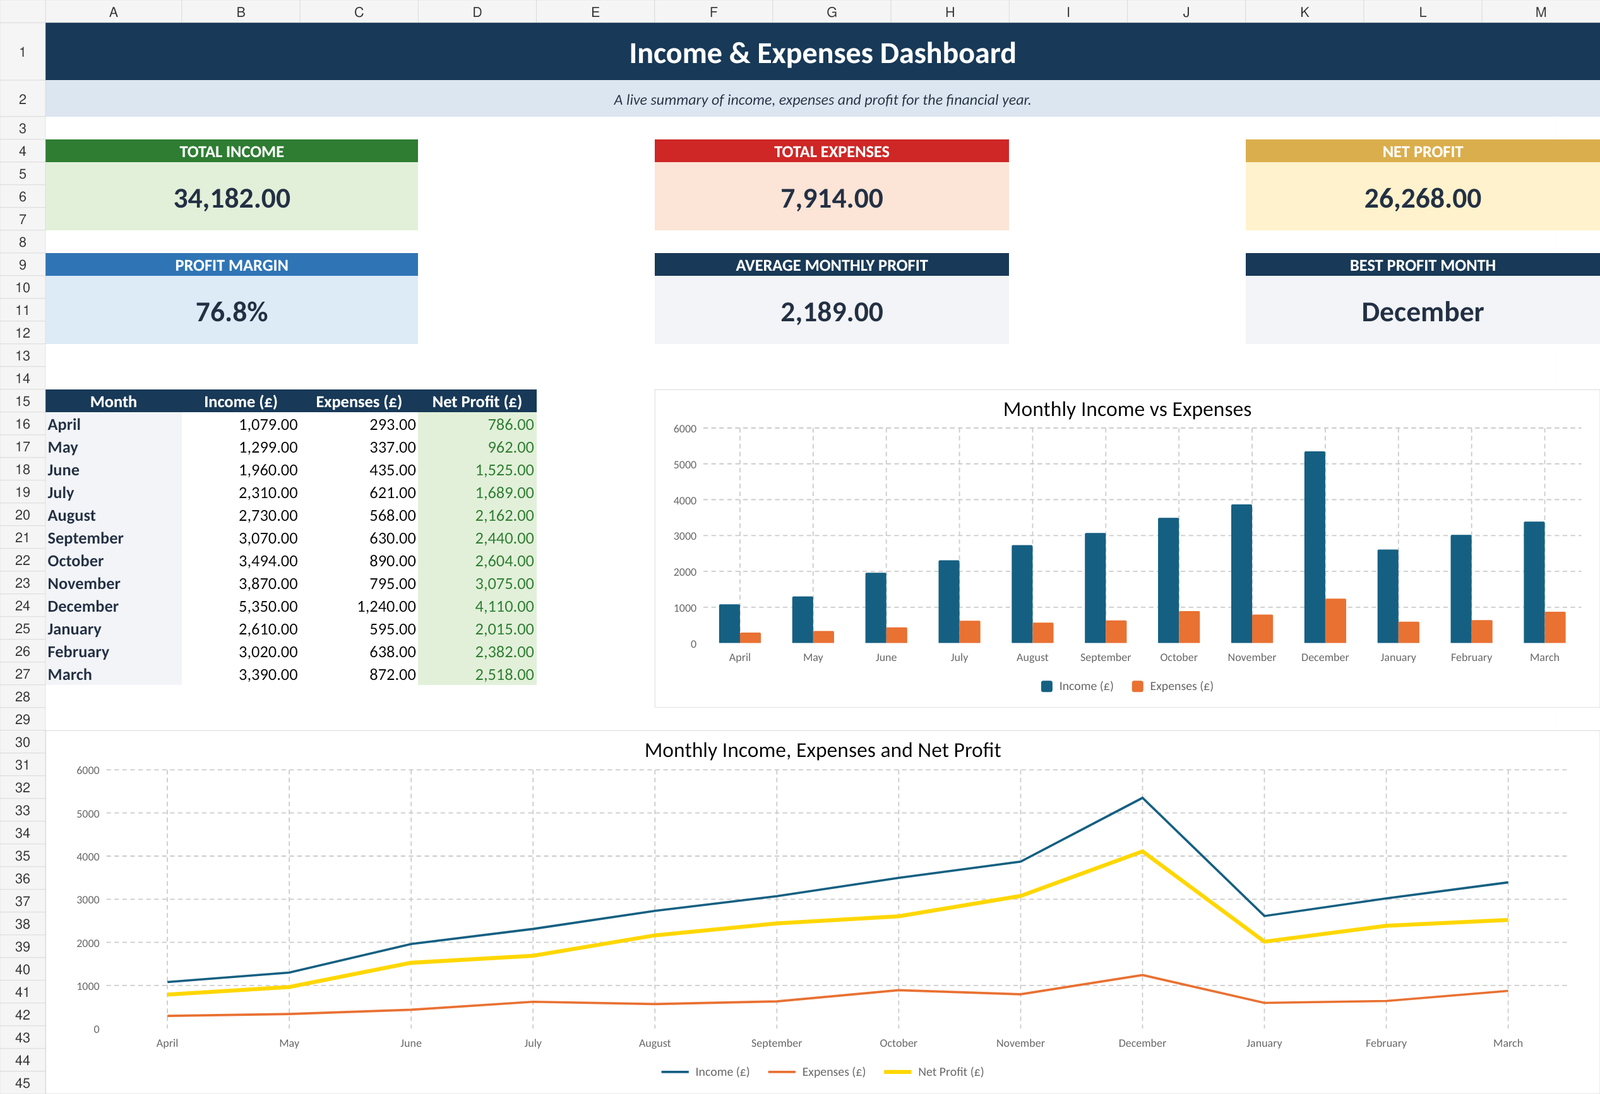Select the average monthly profit 2,189.00
This screenshot has height=1094, width=1600.
tap(832, 311)
